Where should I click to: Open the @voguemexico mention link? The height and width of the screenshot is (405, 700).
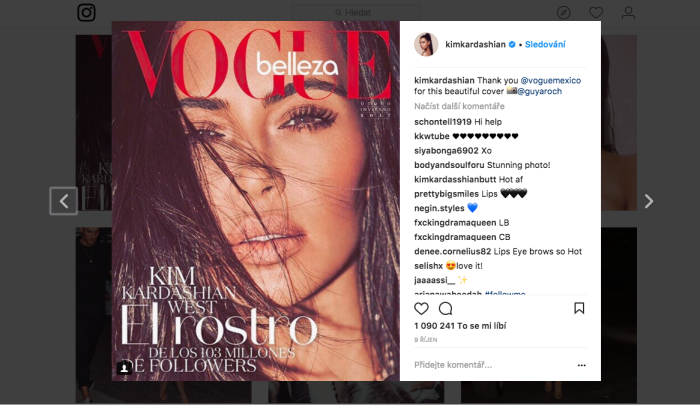[x=550, y=80]
